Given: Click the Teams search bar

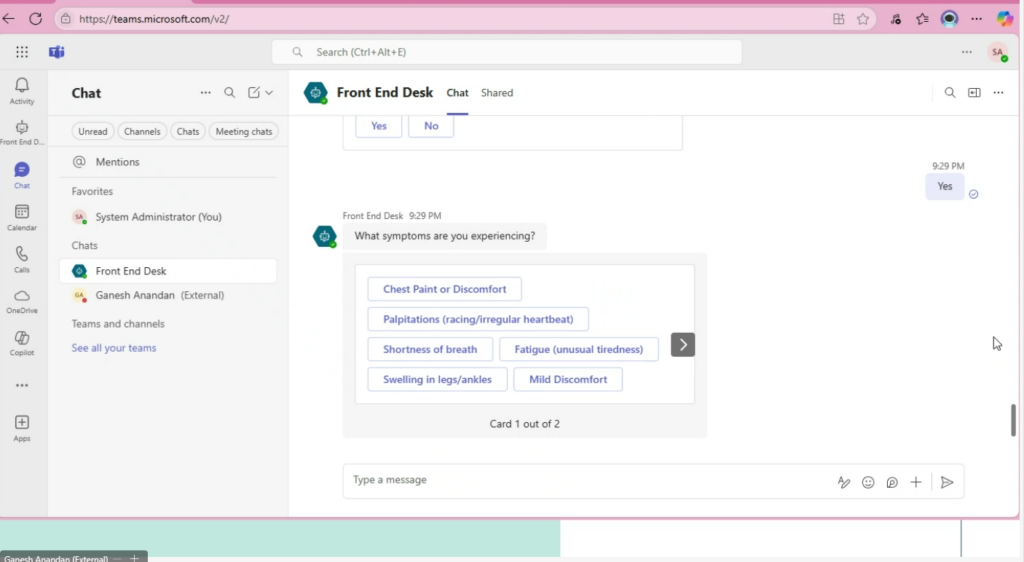Looking at the screenshot, I should pos(507,52).
